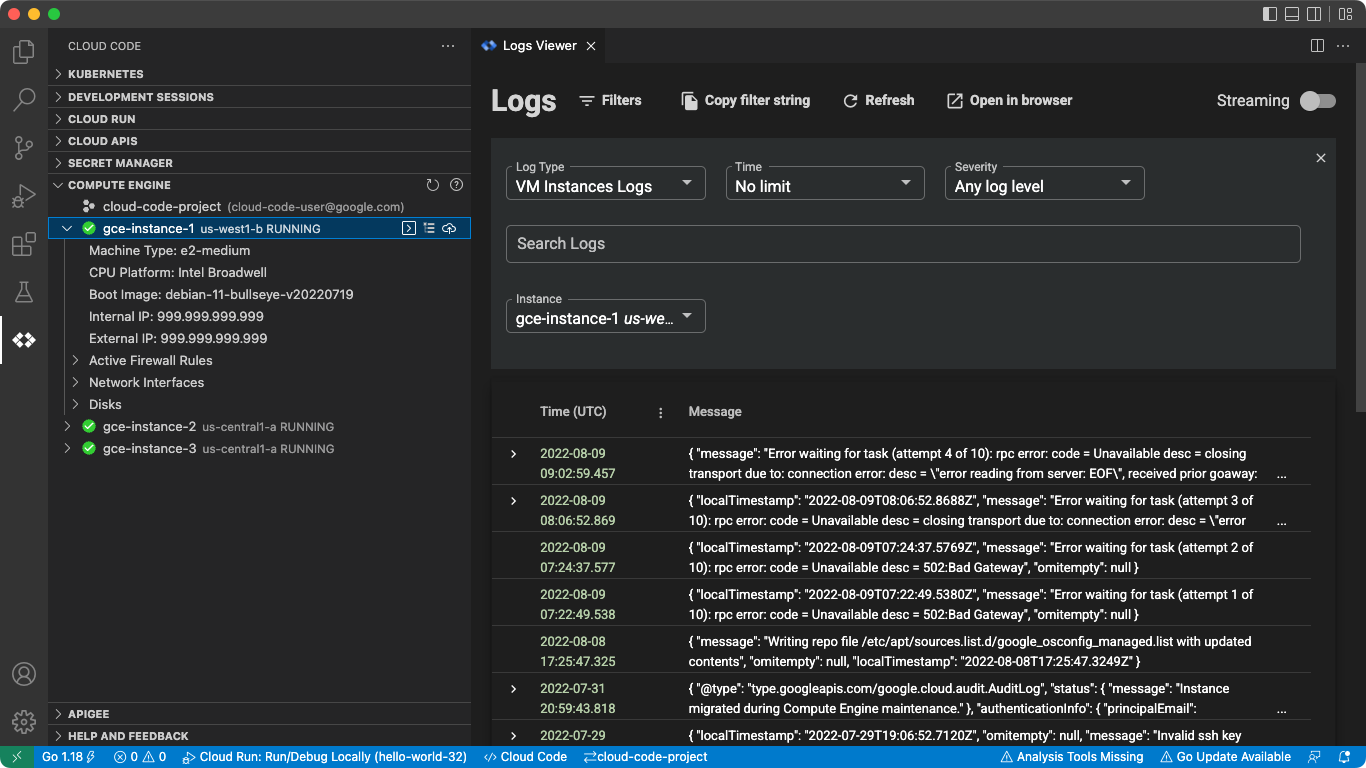Click the Search Logs field

(903, 244)
